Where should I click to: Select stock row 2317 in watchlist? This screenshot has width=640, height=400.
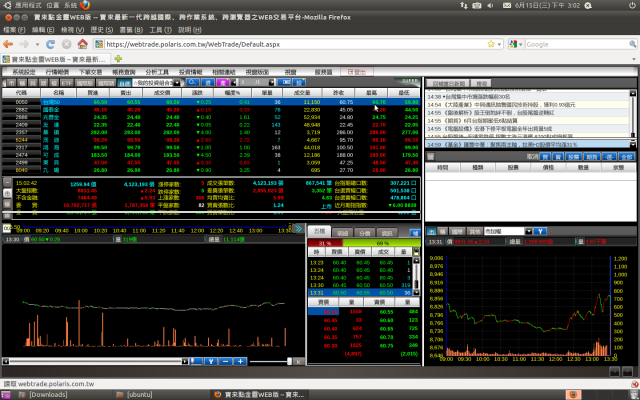(x=211, y=147)
